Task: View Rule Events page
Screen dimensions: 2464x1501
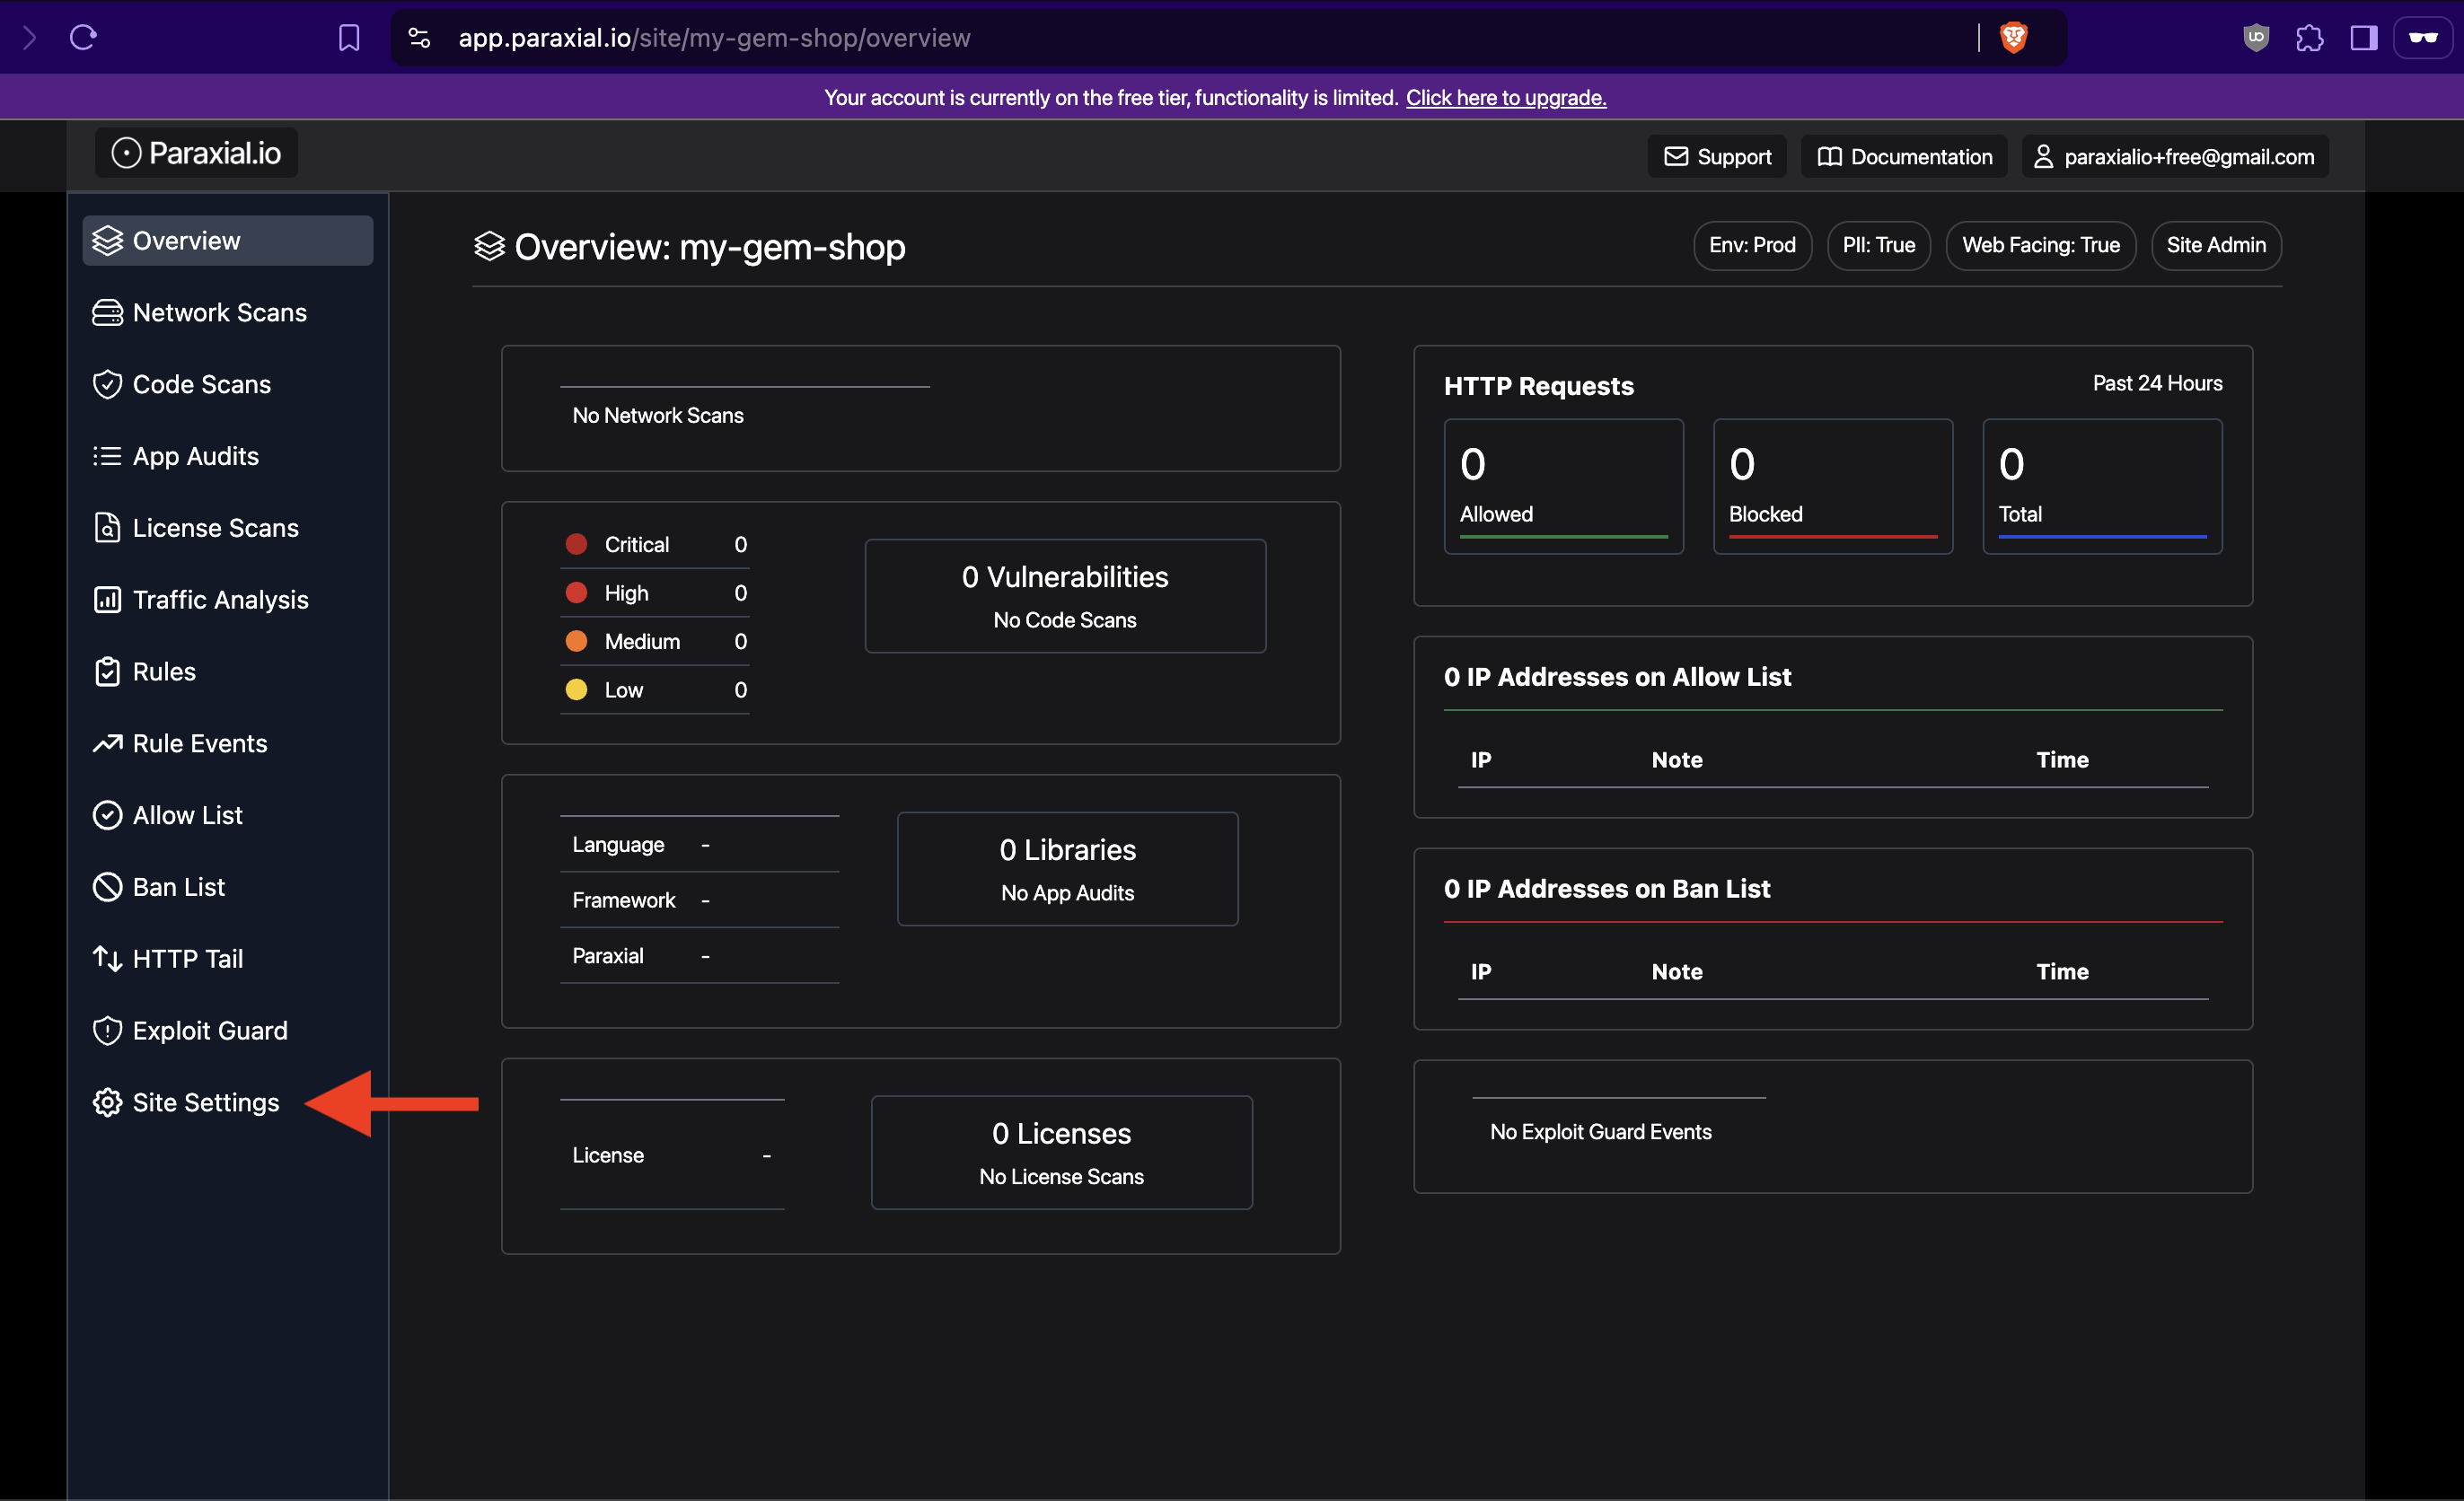Action: pyautogui.click(x=228, y=743)
